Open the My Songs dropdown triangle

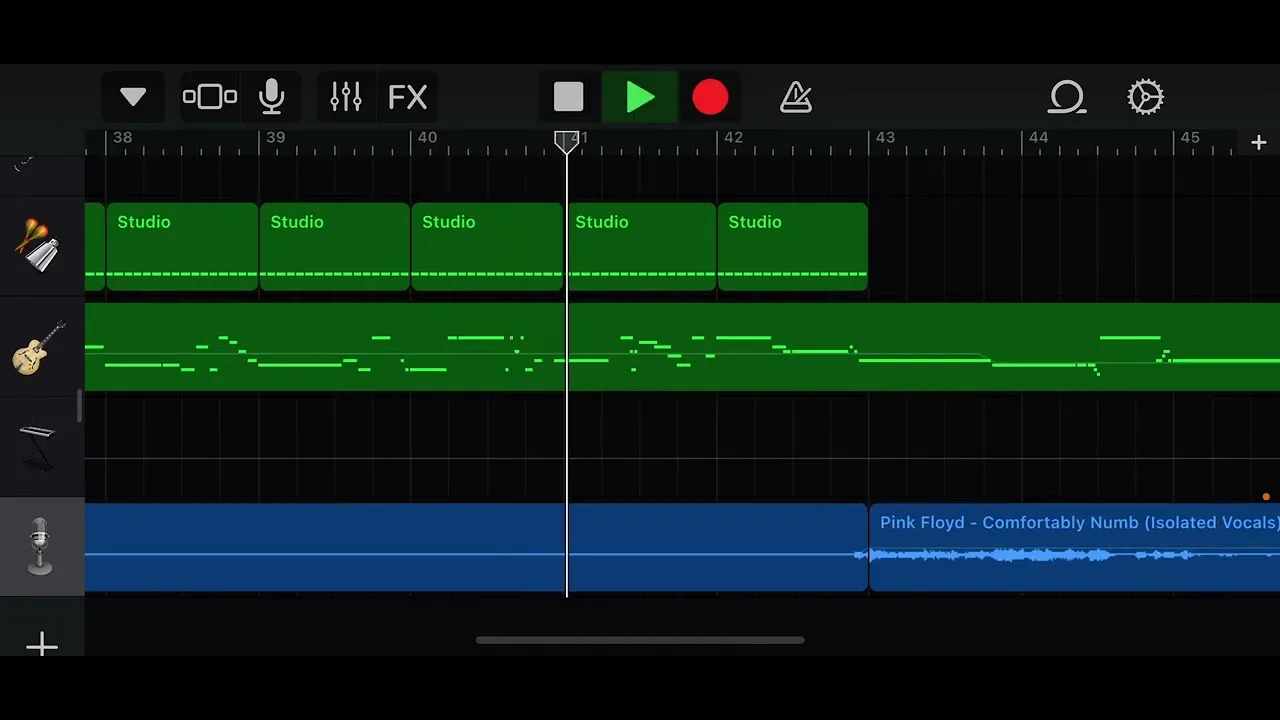133,97
